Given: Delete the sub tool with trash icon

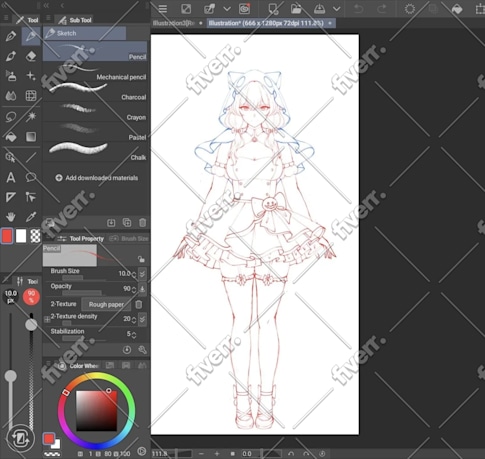Looking at the screenshot, I should (x=143, y=223).
